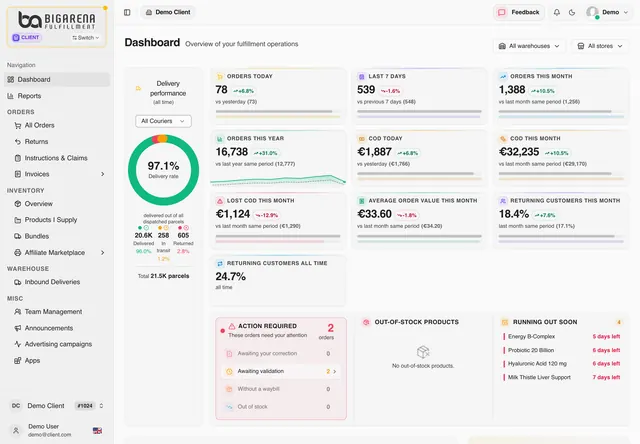The image size is (640, 444).
Task: Click the Team Management icon
Action: (18, 312)
